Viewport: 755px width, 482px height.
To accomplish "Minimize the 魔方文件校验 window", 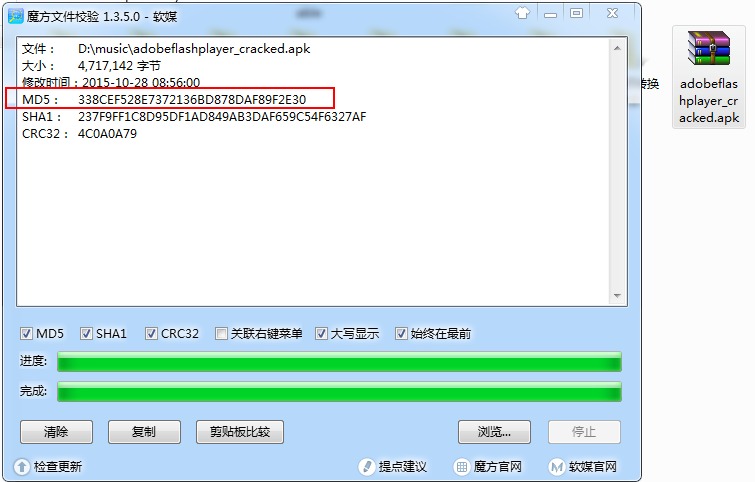I will pyautogui.click(x=550, y=14).
